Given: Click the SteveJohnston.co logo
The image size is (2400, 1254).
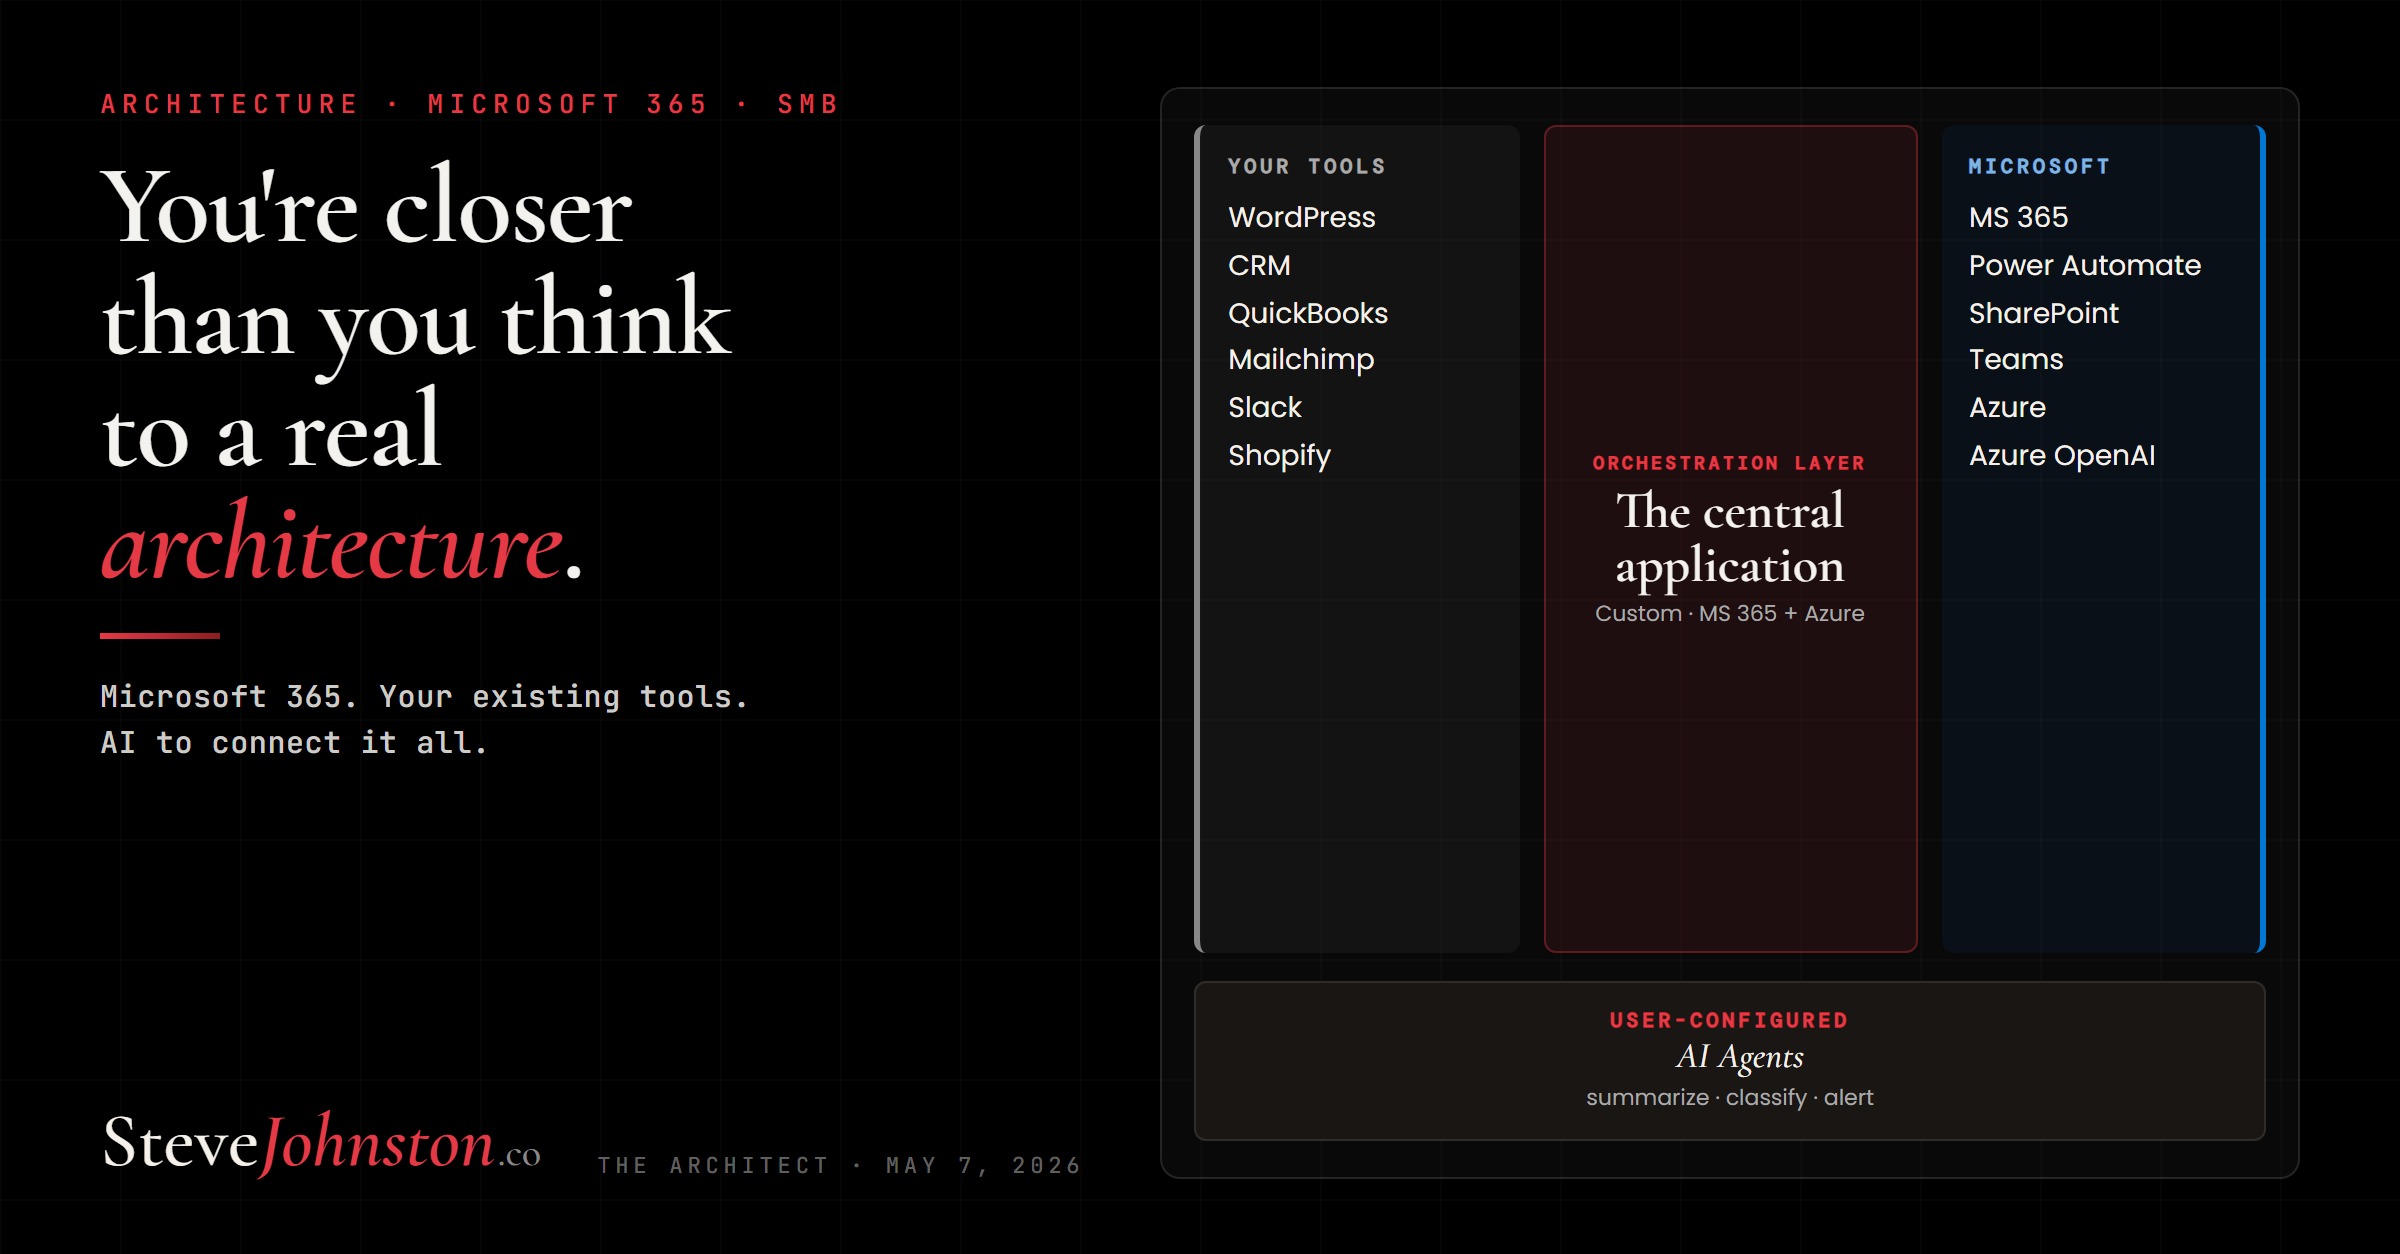Looking at the screenshot, I should point(321,1143).
